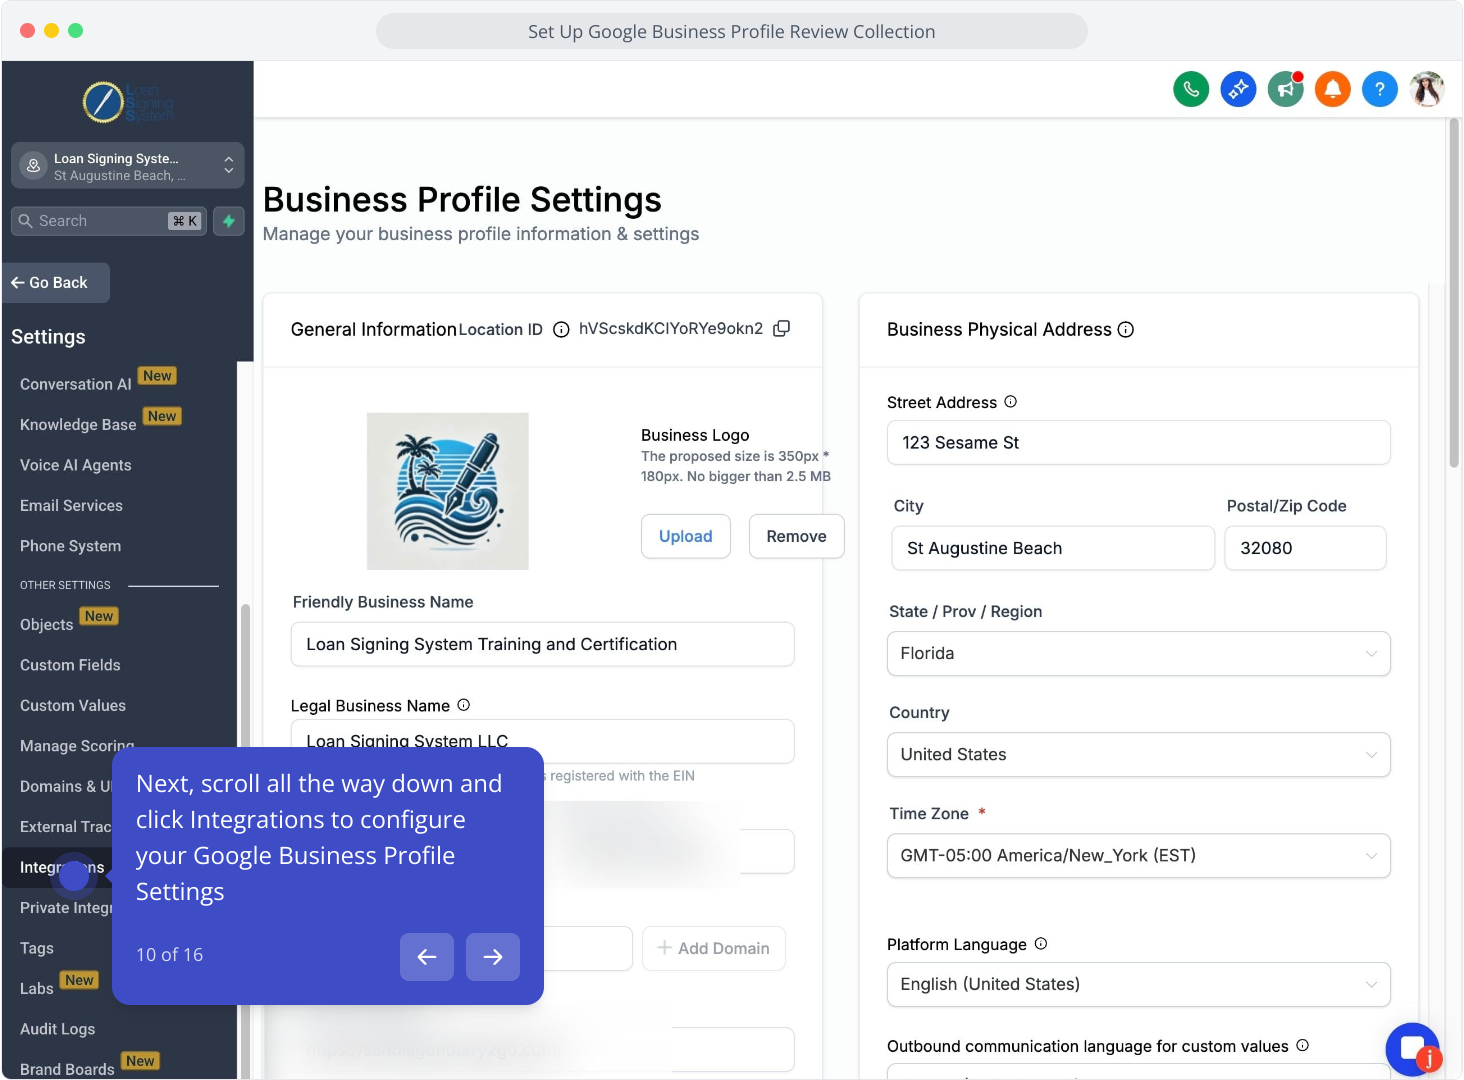This screenshot has width=1464, height=1080.
Task: Go to previous tutorial step
Action: tap(427, 957)
